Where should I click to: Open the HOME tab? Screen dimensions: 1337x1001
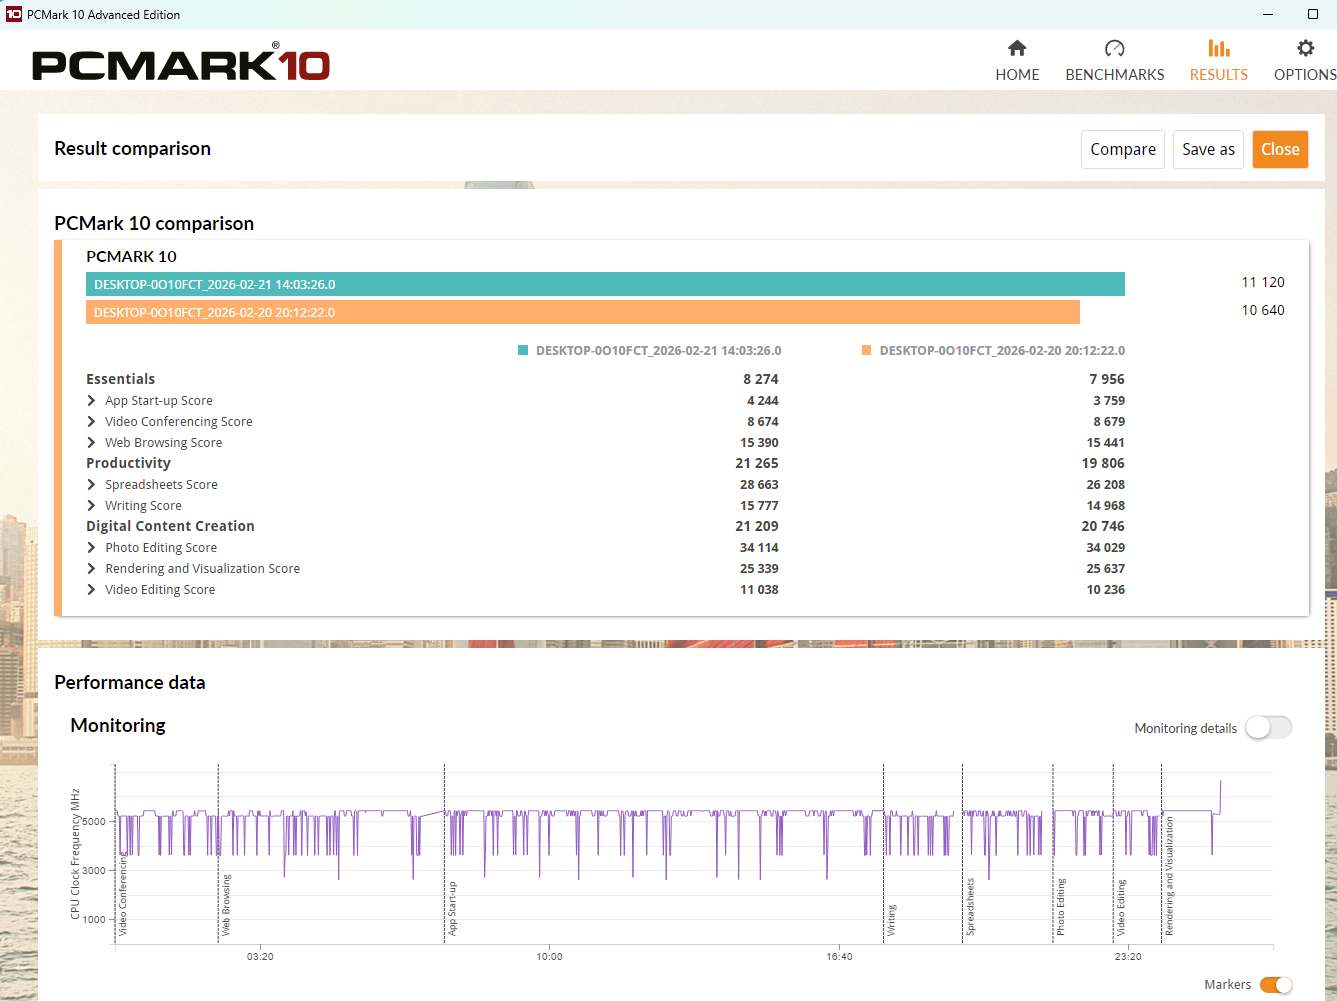[1017, 61]
